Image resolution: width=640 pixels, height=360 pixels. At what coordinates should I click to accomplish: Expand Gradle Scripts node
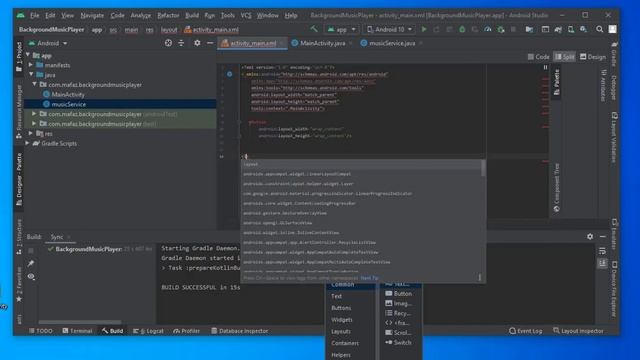[28, 143]
